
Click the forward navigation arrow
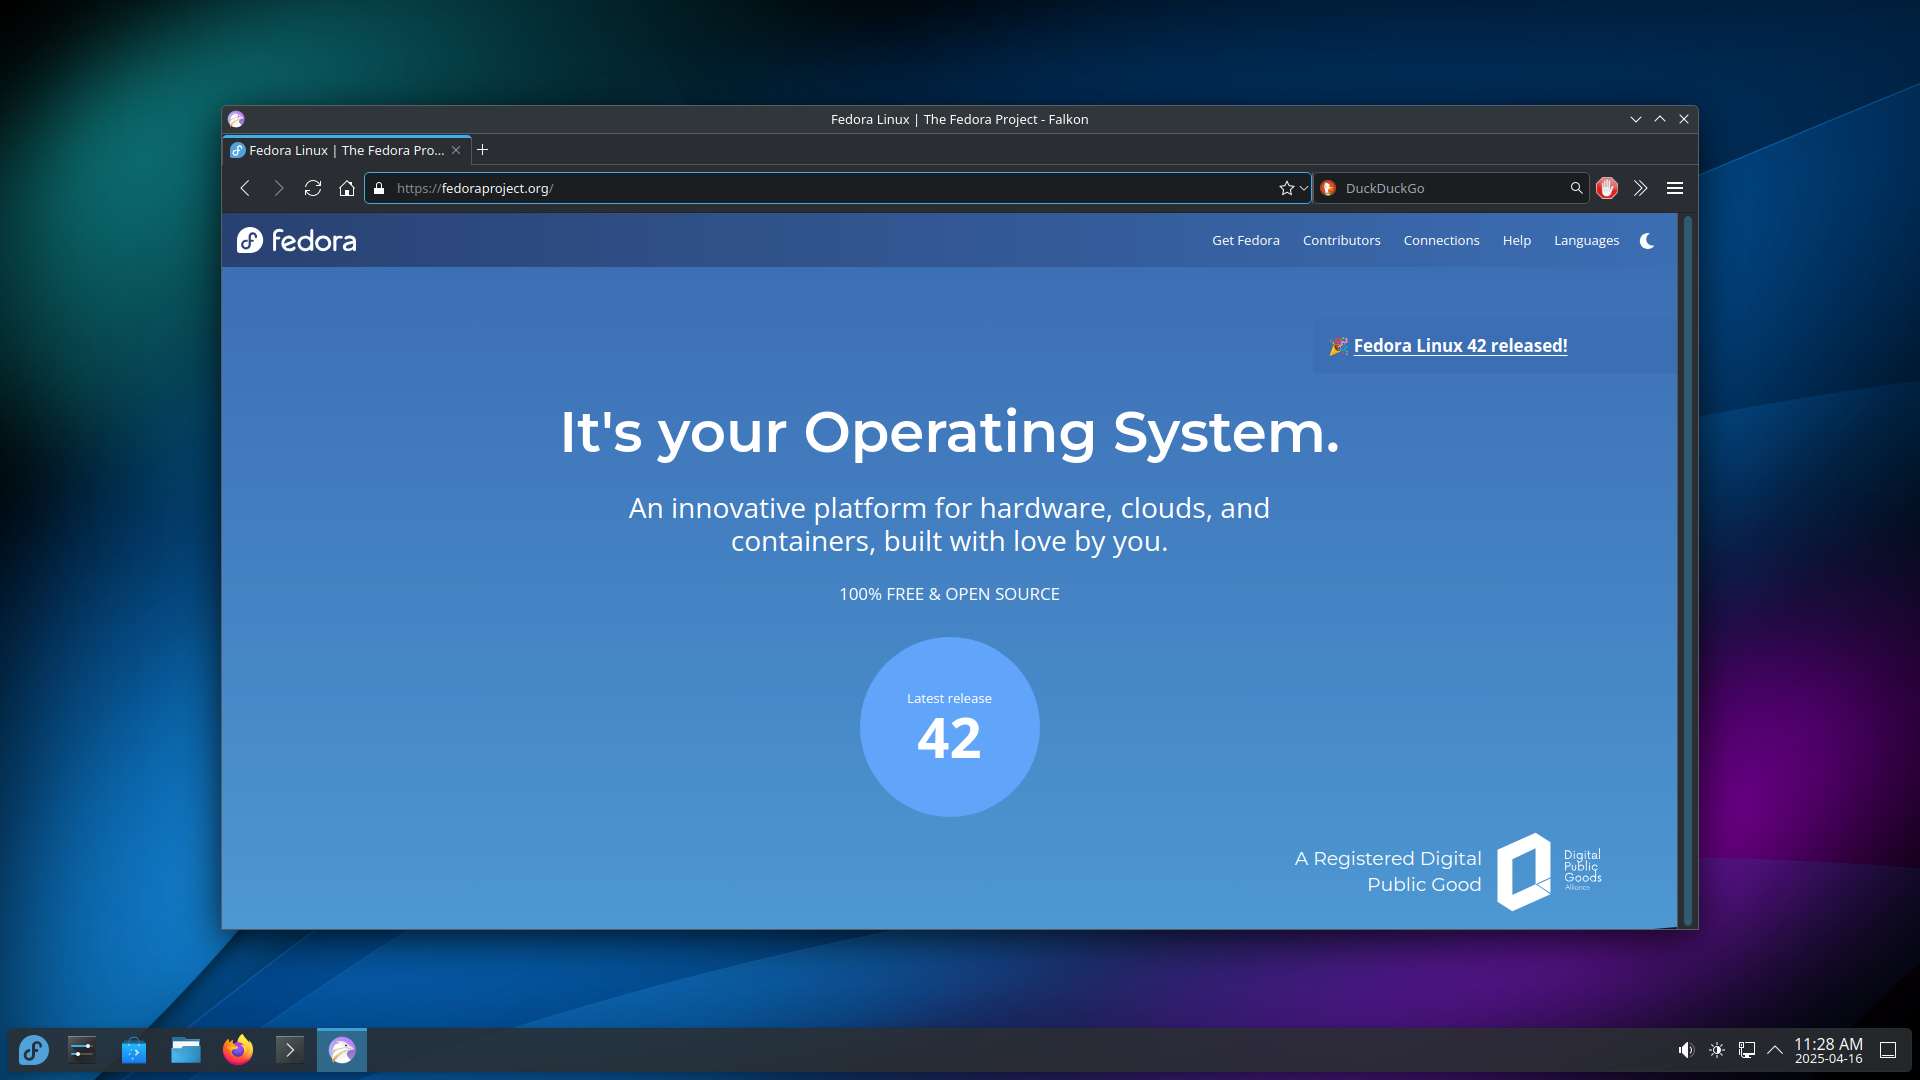click(279, 188)
